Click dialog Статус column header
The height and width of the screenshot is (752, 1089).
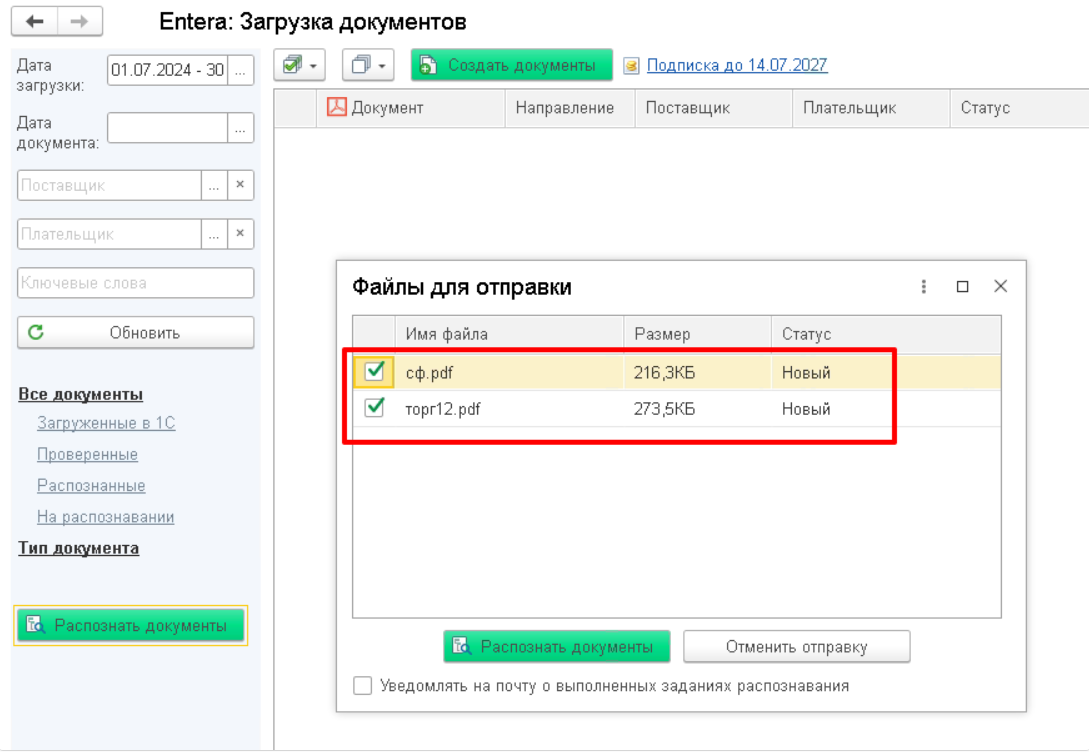886,335
